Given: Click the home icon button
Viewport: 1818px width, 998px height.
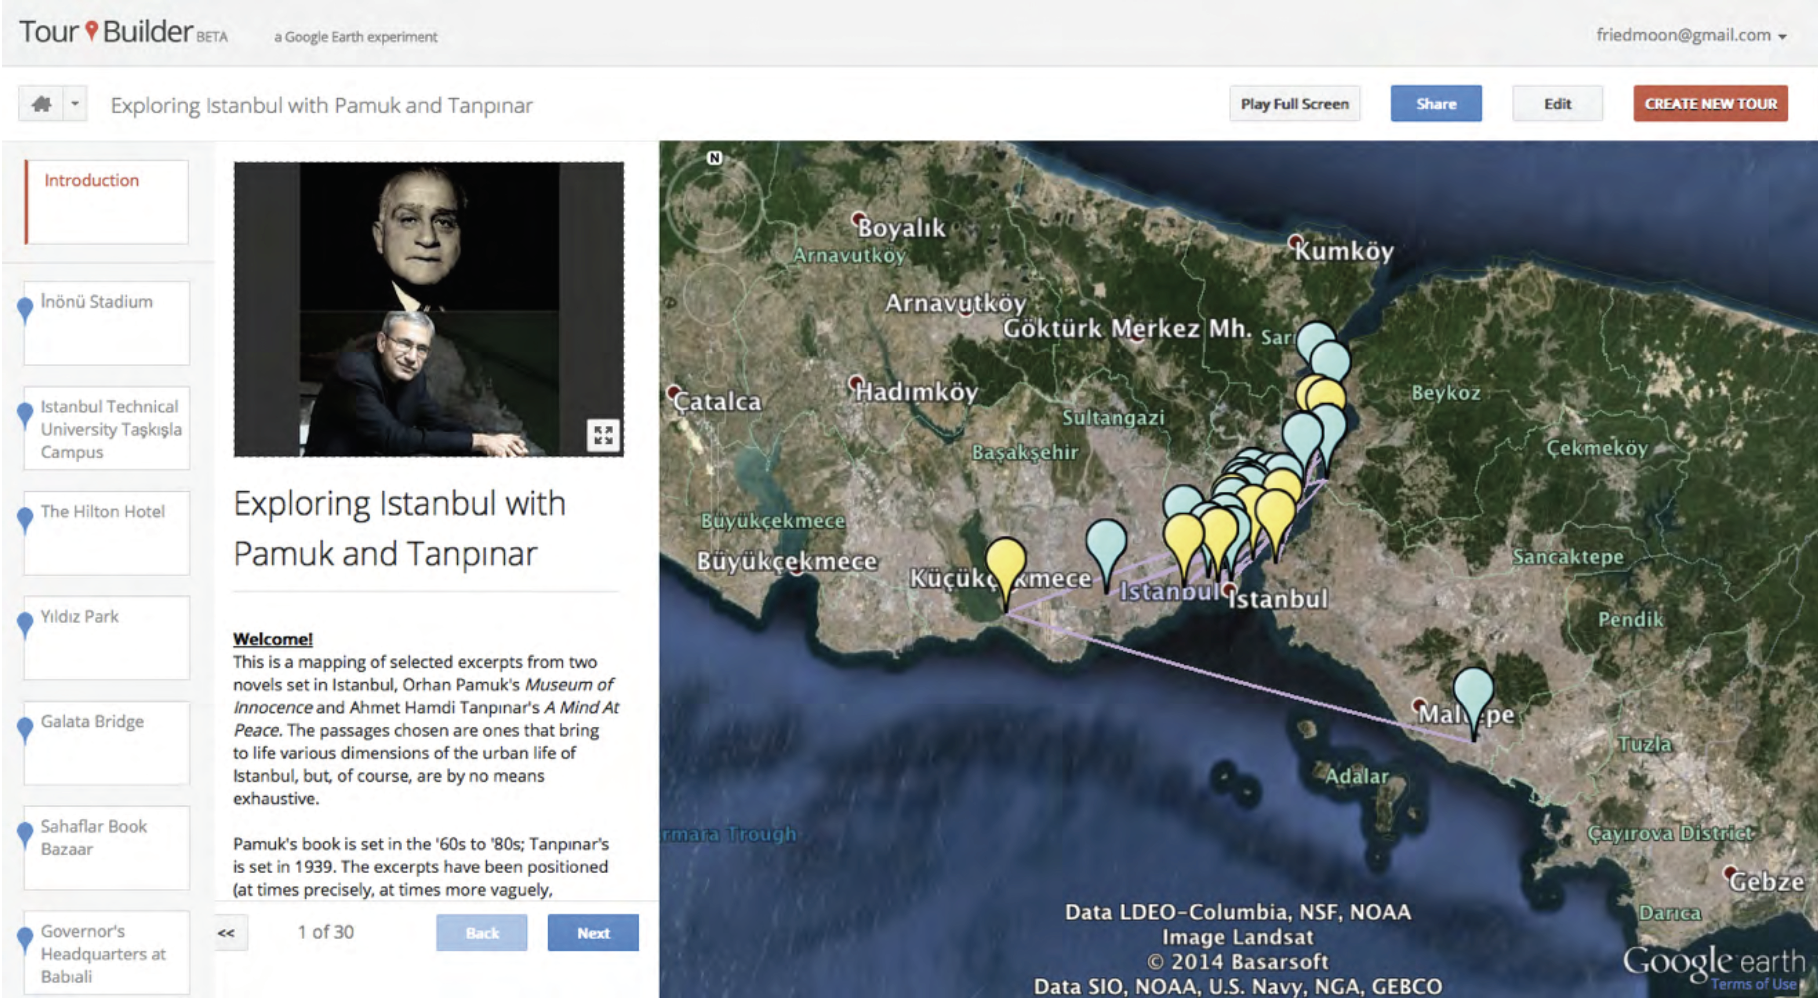Looking at the screenshot, I should pos(41,104).
